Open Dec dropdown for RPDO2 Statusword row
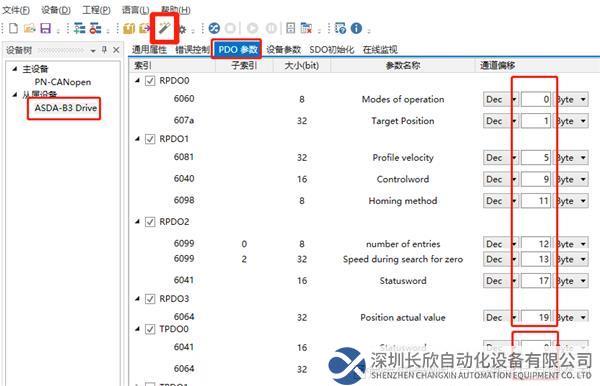Image resolution: width=600 pixels, height=386 pixels. pyautogui.click(x=501, y=281)
